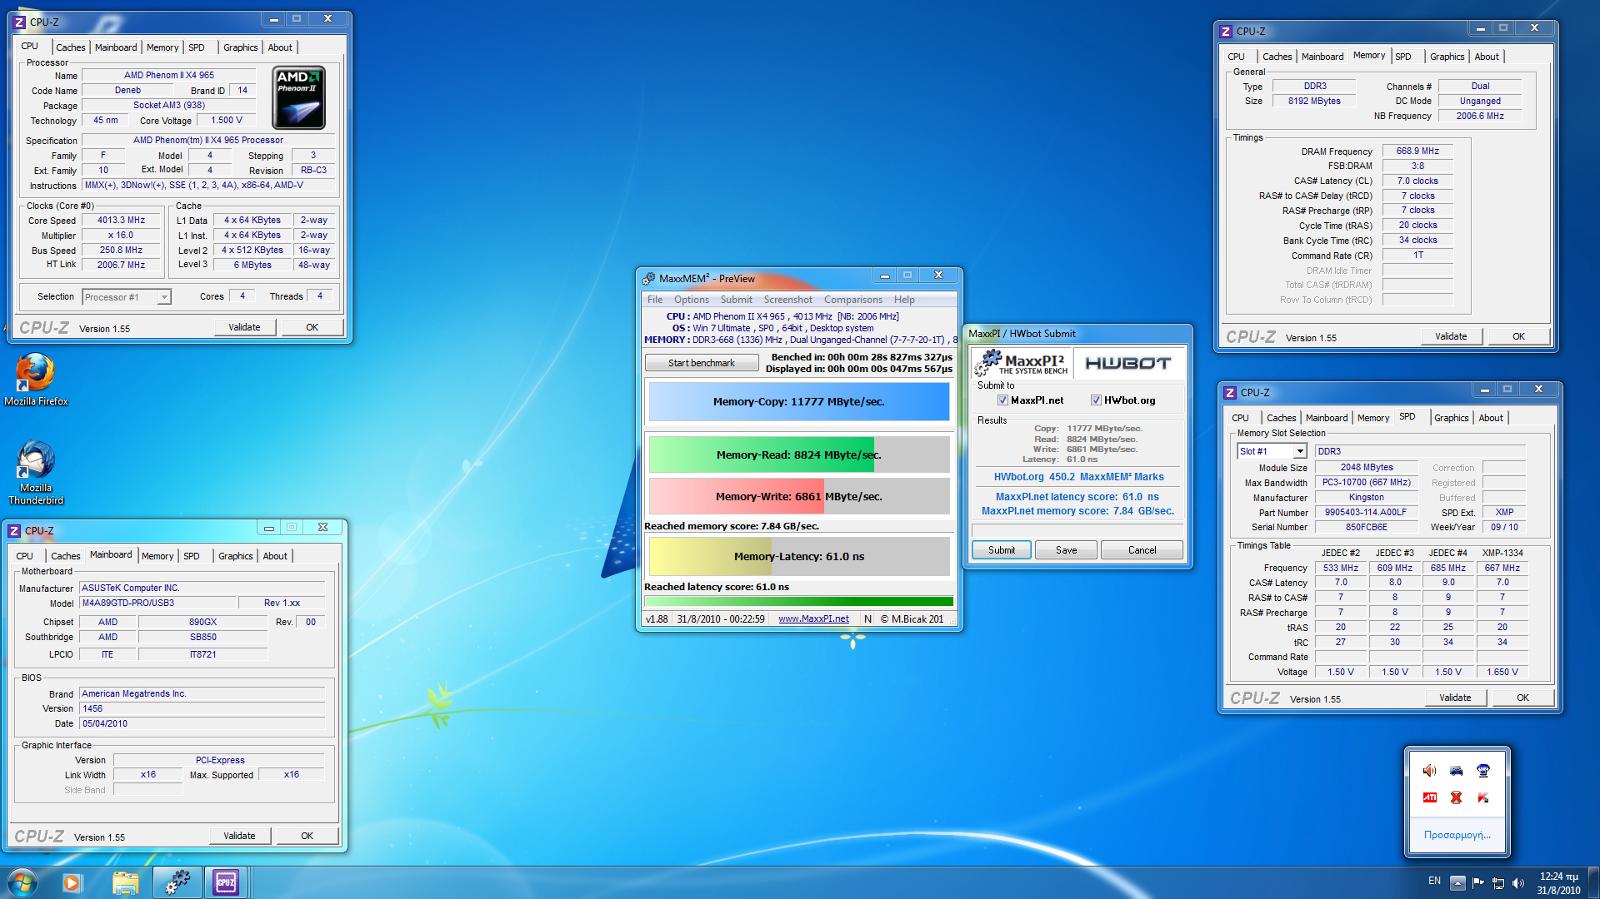Open the Windows Start menu orb

[x=22, y=882]
